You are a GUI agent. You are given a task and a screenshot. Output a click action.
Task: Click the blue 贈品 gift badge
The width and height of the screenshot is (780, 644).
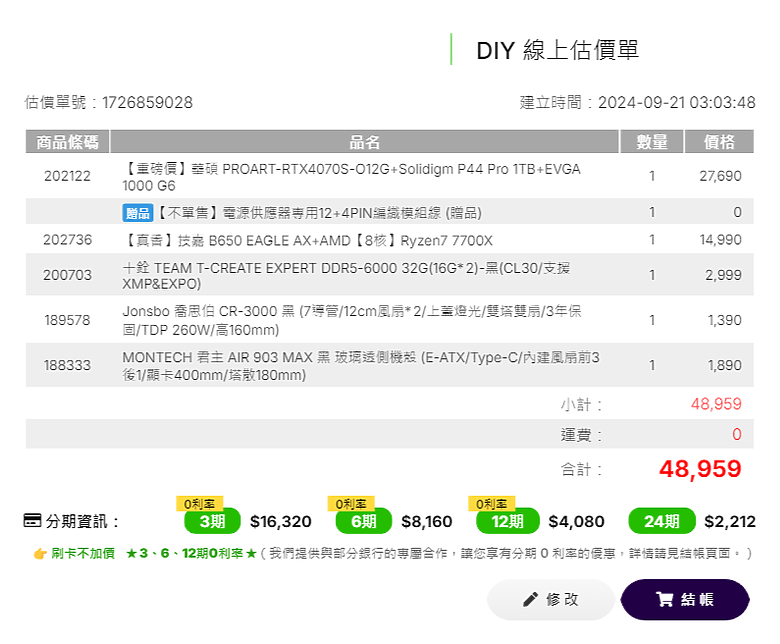click(138, 213)
